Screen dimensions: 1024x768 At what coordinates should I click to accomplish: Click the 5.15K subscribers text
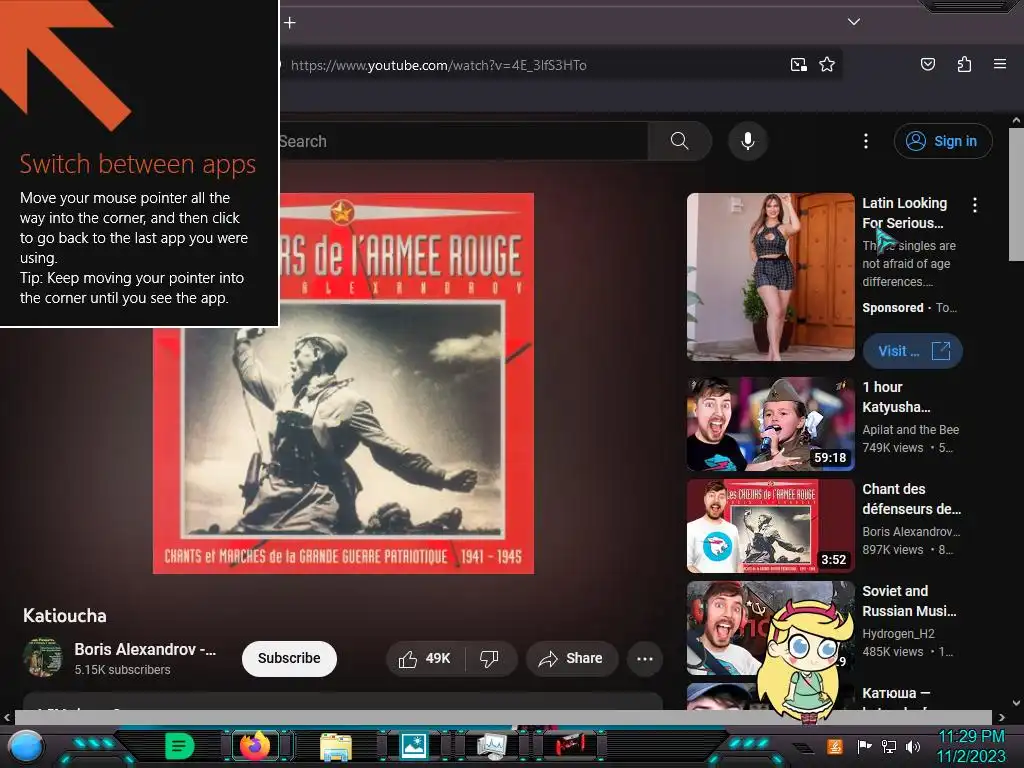(x=122, y=670)
